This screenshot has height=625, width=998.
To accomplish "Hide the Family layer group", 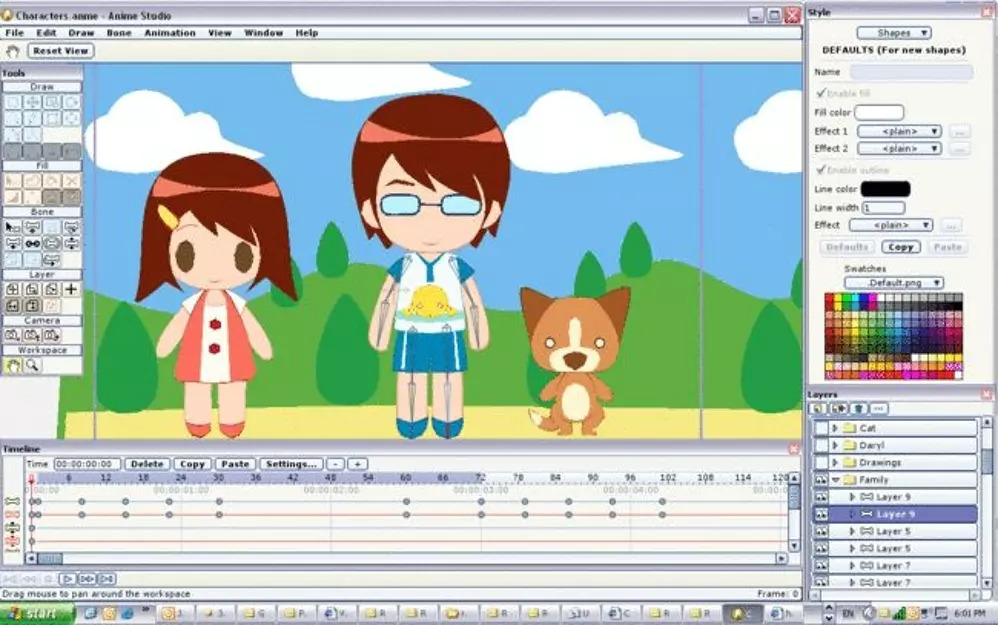I will click(x=821, y=480).
